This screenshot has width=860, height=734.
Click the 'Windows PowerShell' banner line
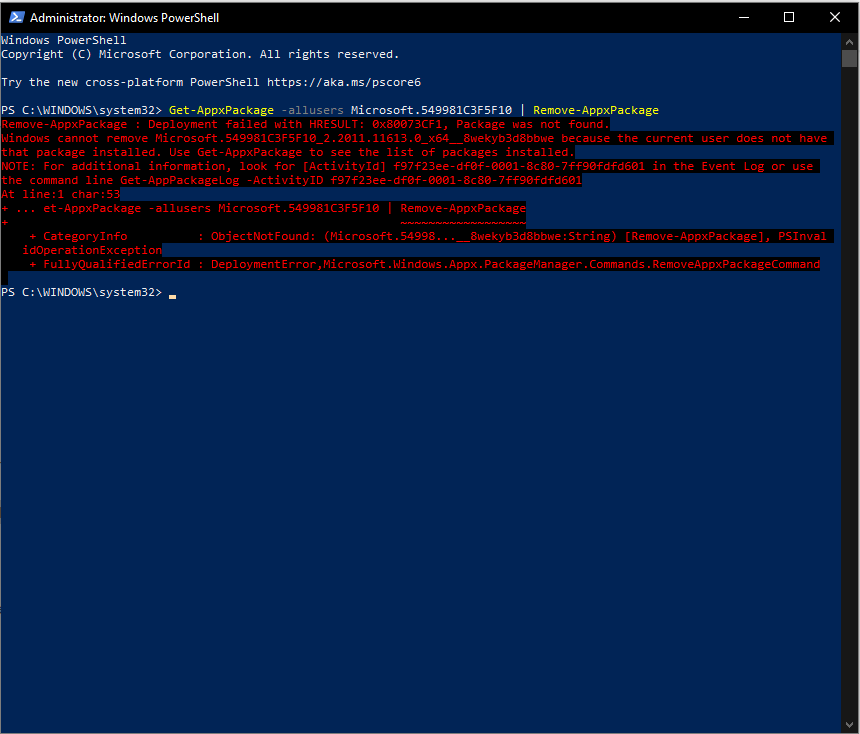point(64,40)
